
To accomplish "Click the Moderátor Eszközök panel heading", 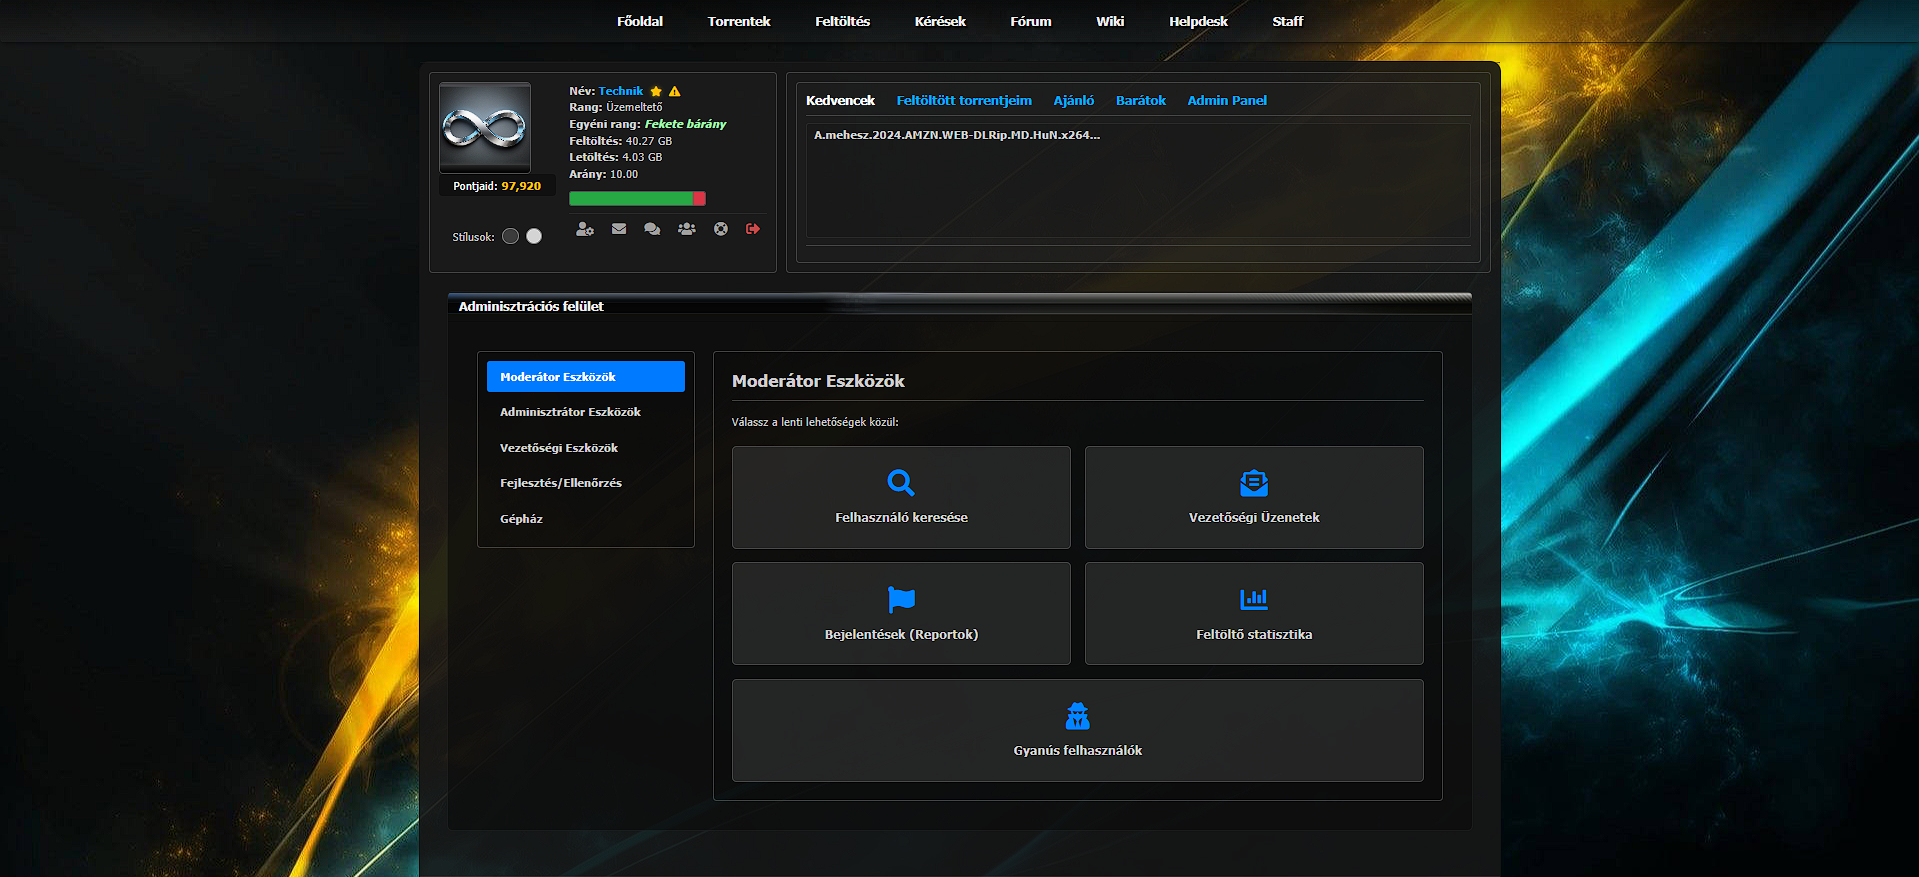I will pos(818,381).
